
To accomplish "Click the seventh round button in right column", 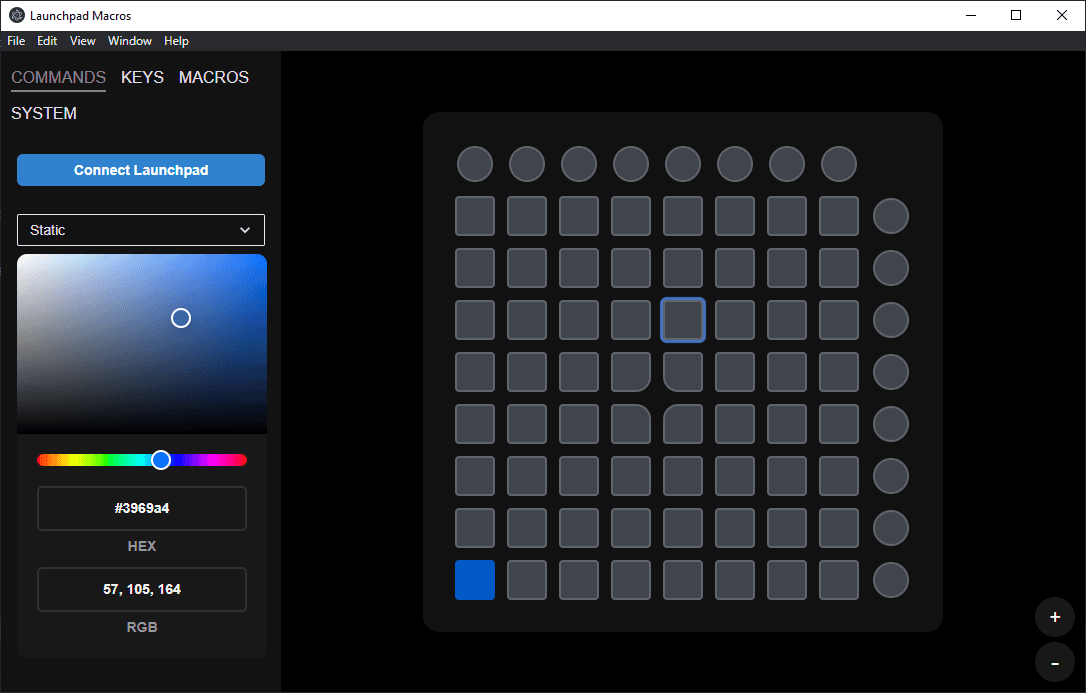I will pyautogui.click(x=891, y=528).
